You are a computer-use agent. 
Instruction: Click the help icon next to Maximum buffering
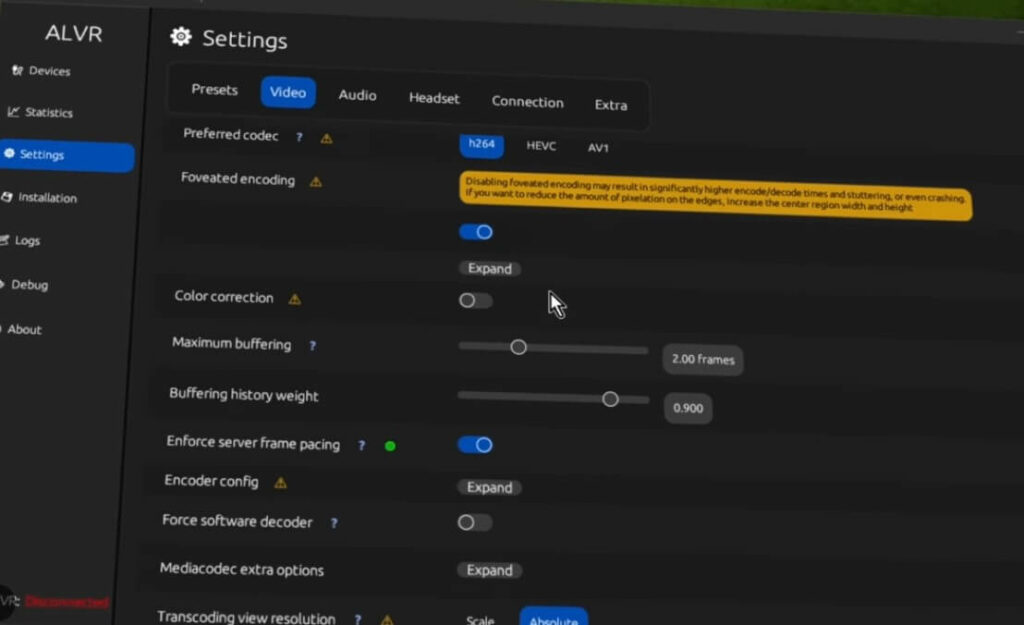[312, 346]
